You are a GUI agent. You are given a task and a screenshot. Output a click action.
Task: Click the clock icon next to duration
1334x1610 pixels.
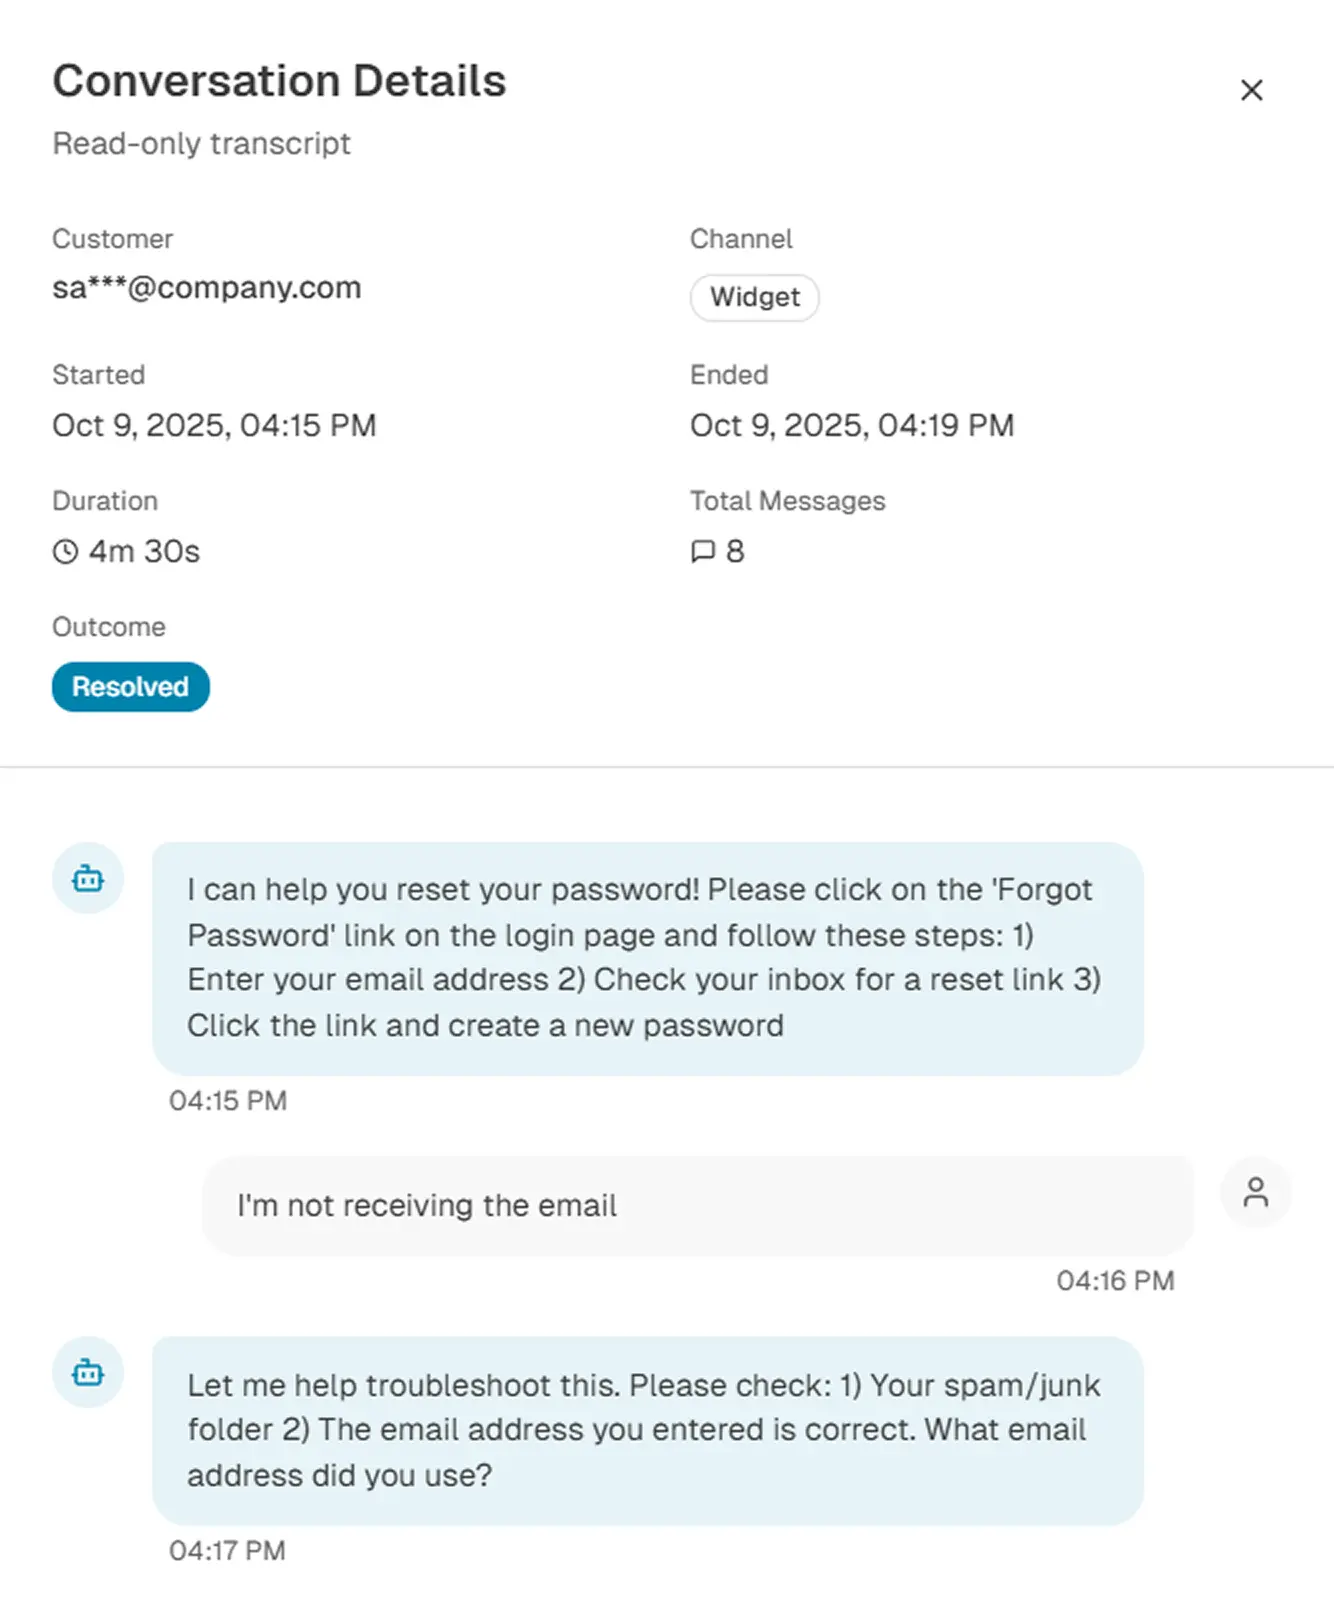tap(65, 552)
